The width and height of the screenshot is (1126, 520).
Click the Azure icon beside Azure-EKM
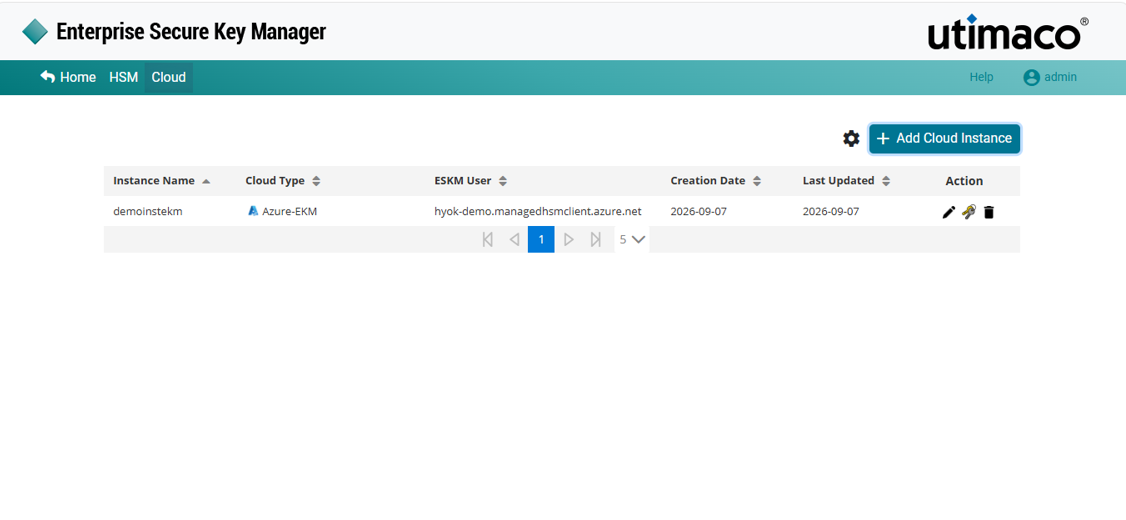click(x=253, y=211)
